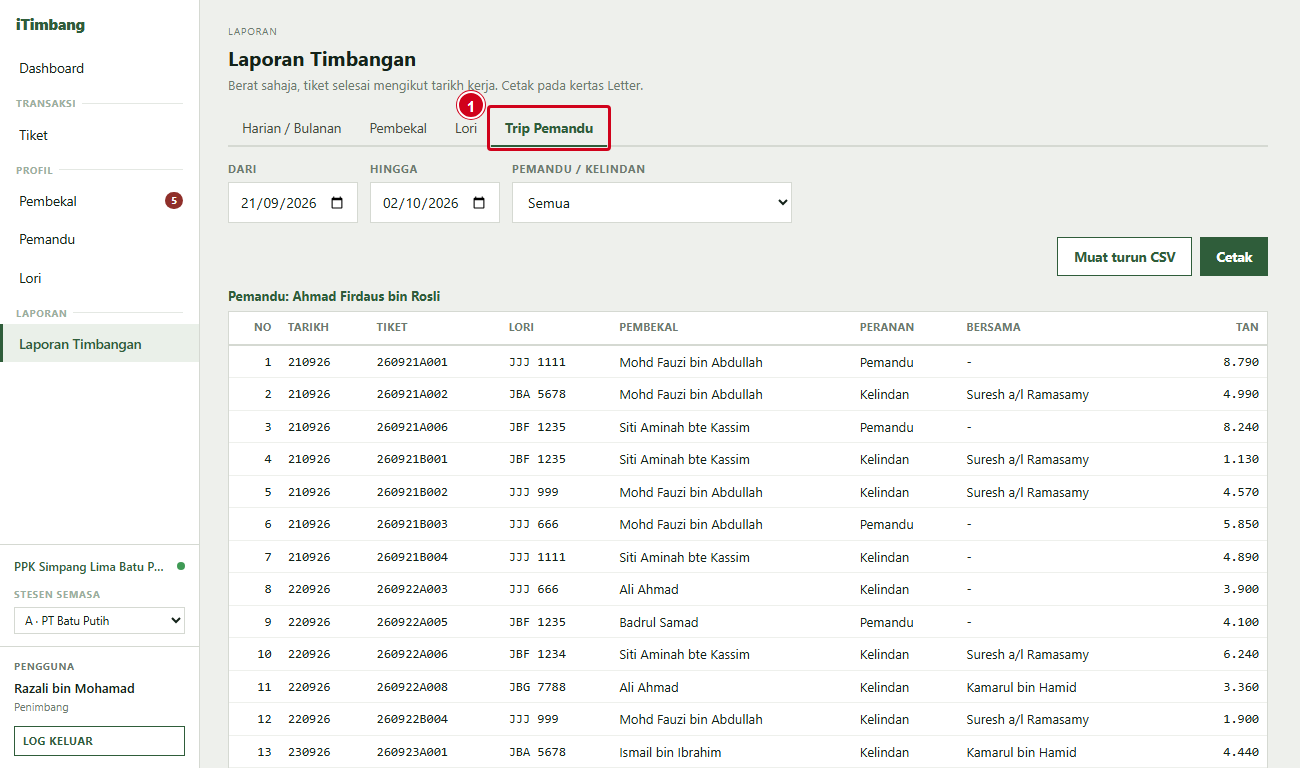Switch to the Harian / Bulanan tab
This screenshot has height=768, width=1300.
click(x=292, y=128)
